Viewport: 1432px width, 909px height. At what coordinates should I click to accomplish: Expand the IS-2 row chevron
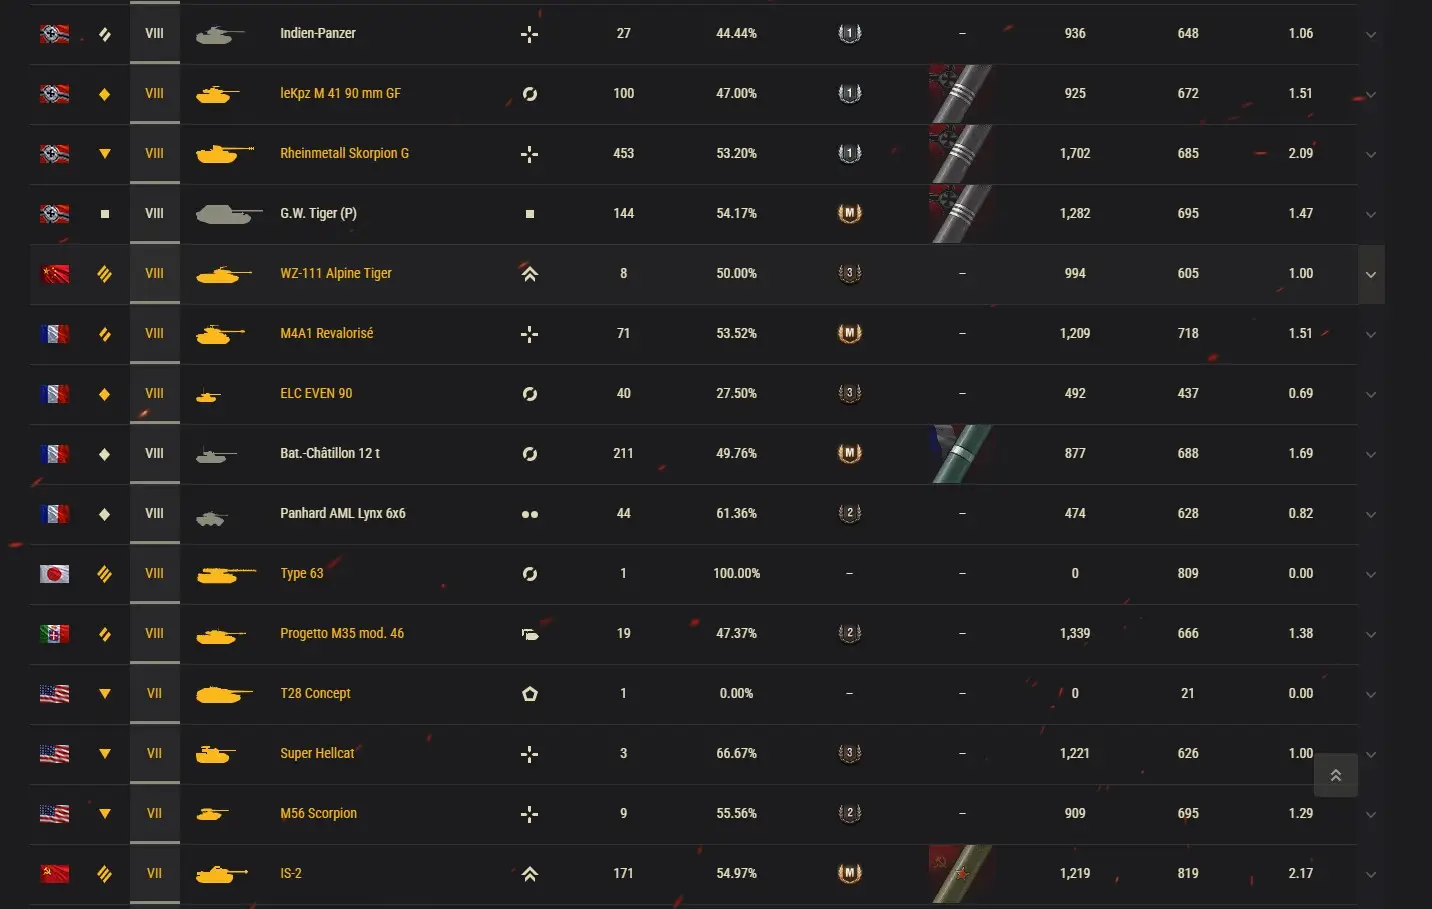click(1371, 874)
